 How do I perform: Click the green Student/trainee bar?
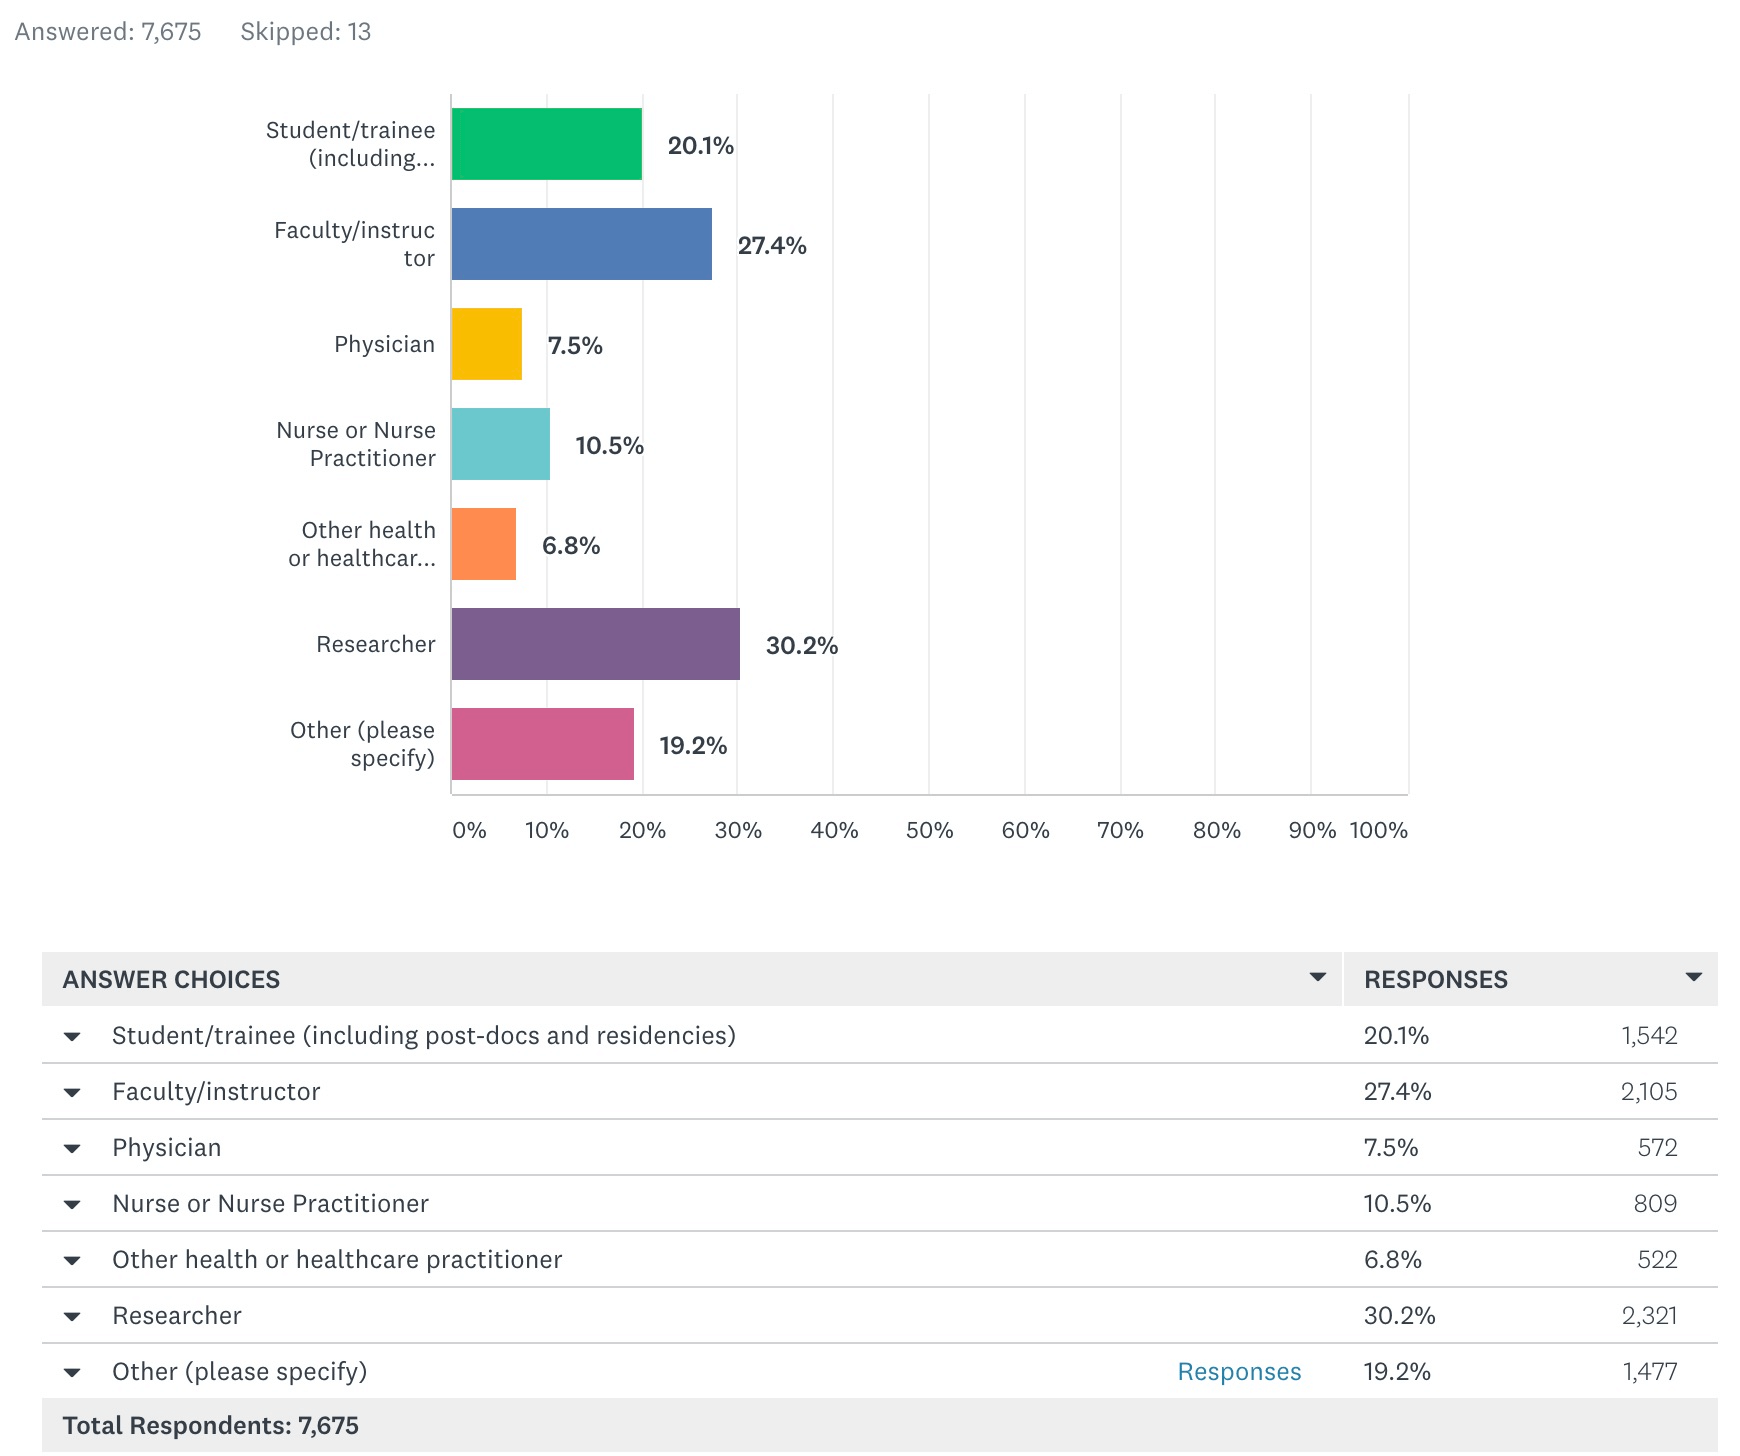(547, 144)
